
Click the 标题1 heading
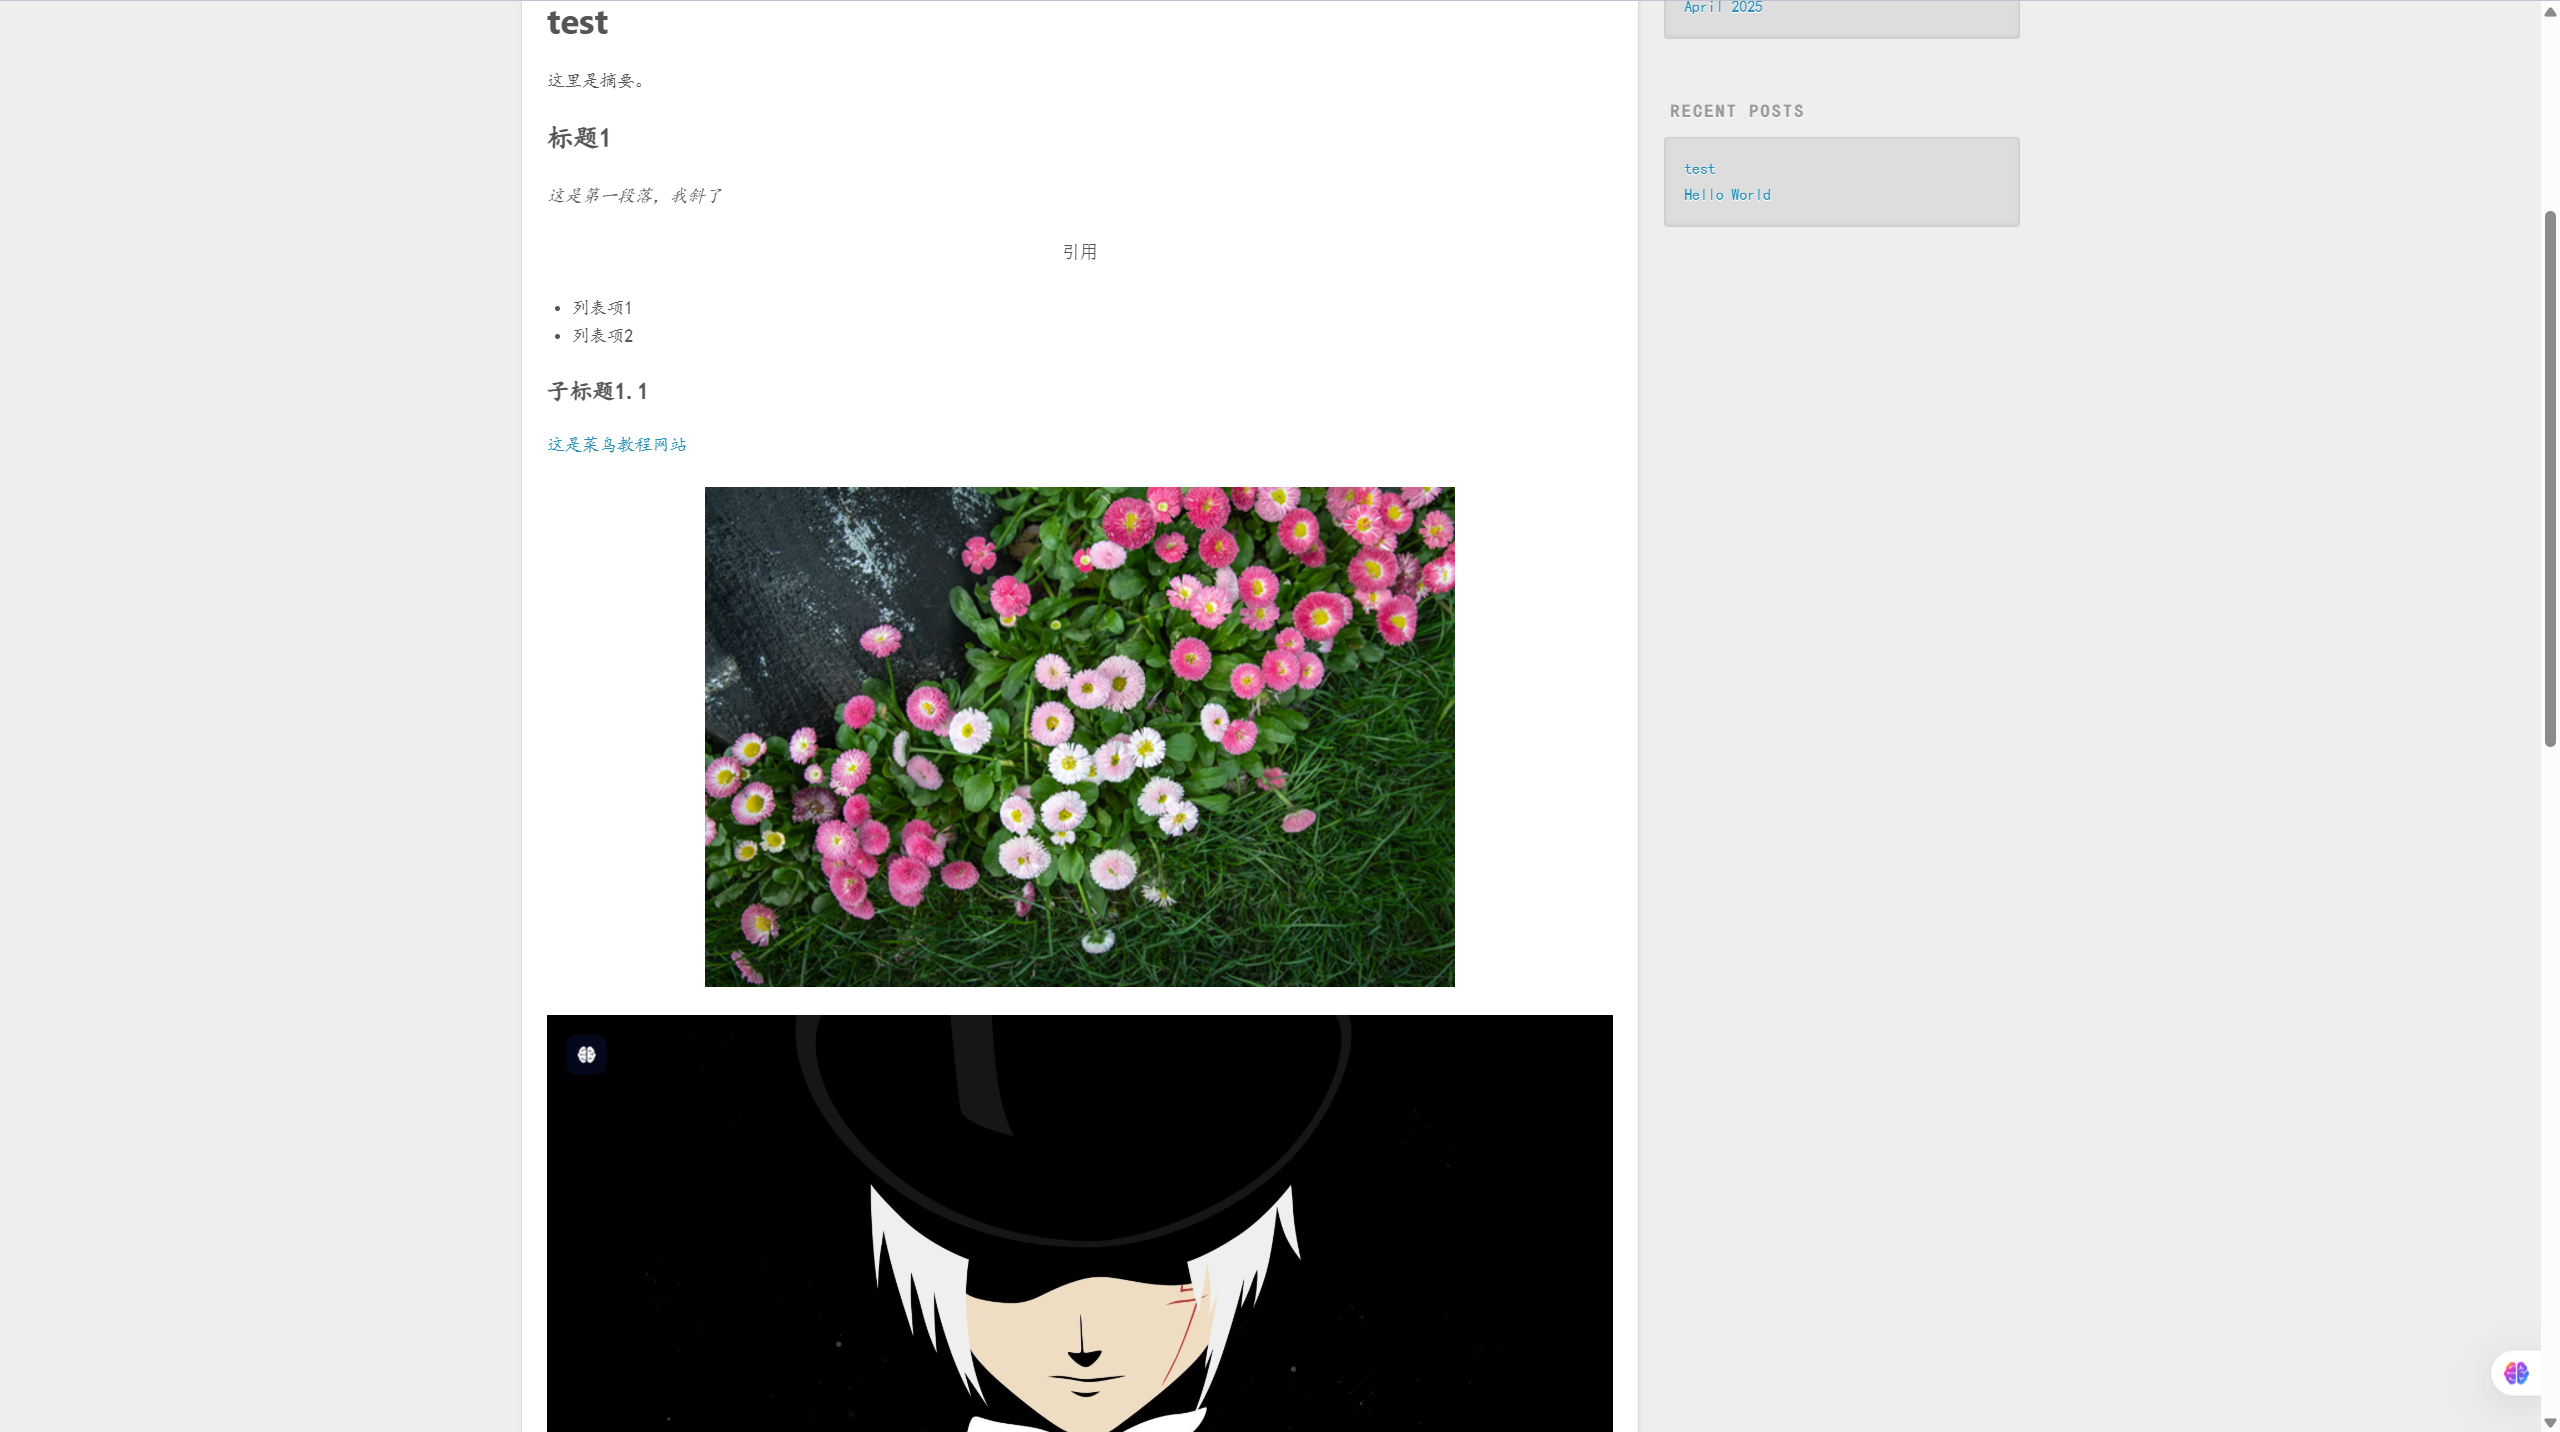(x=578, y=138)
